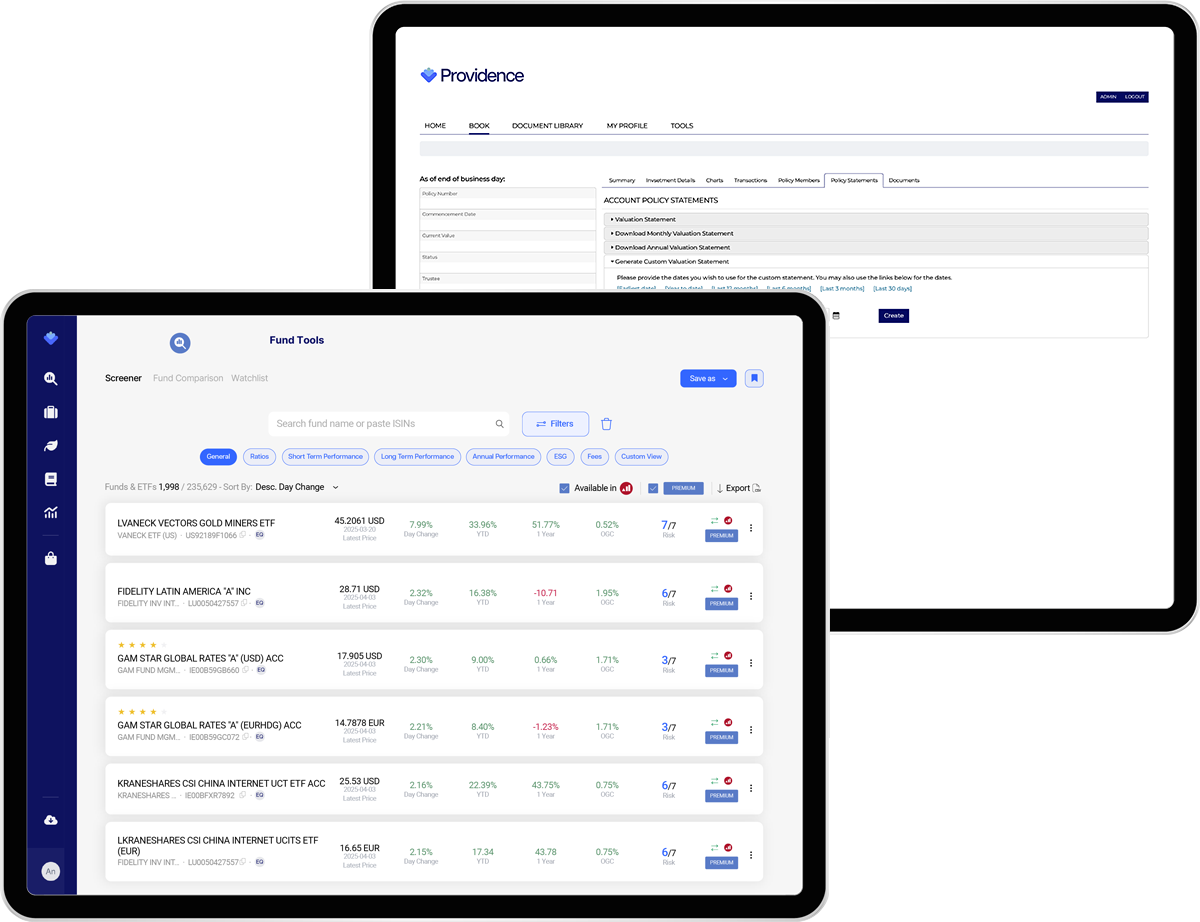The width and height of the screenshot is (1200, 922).
Task: Select Short Term Performance pill
Action: 325,456
